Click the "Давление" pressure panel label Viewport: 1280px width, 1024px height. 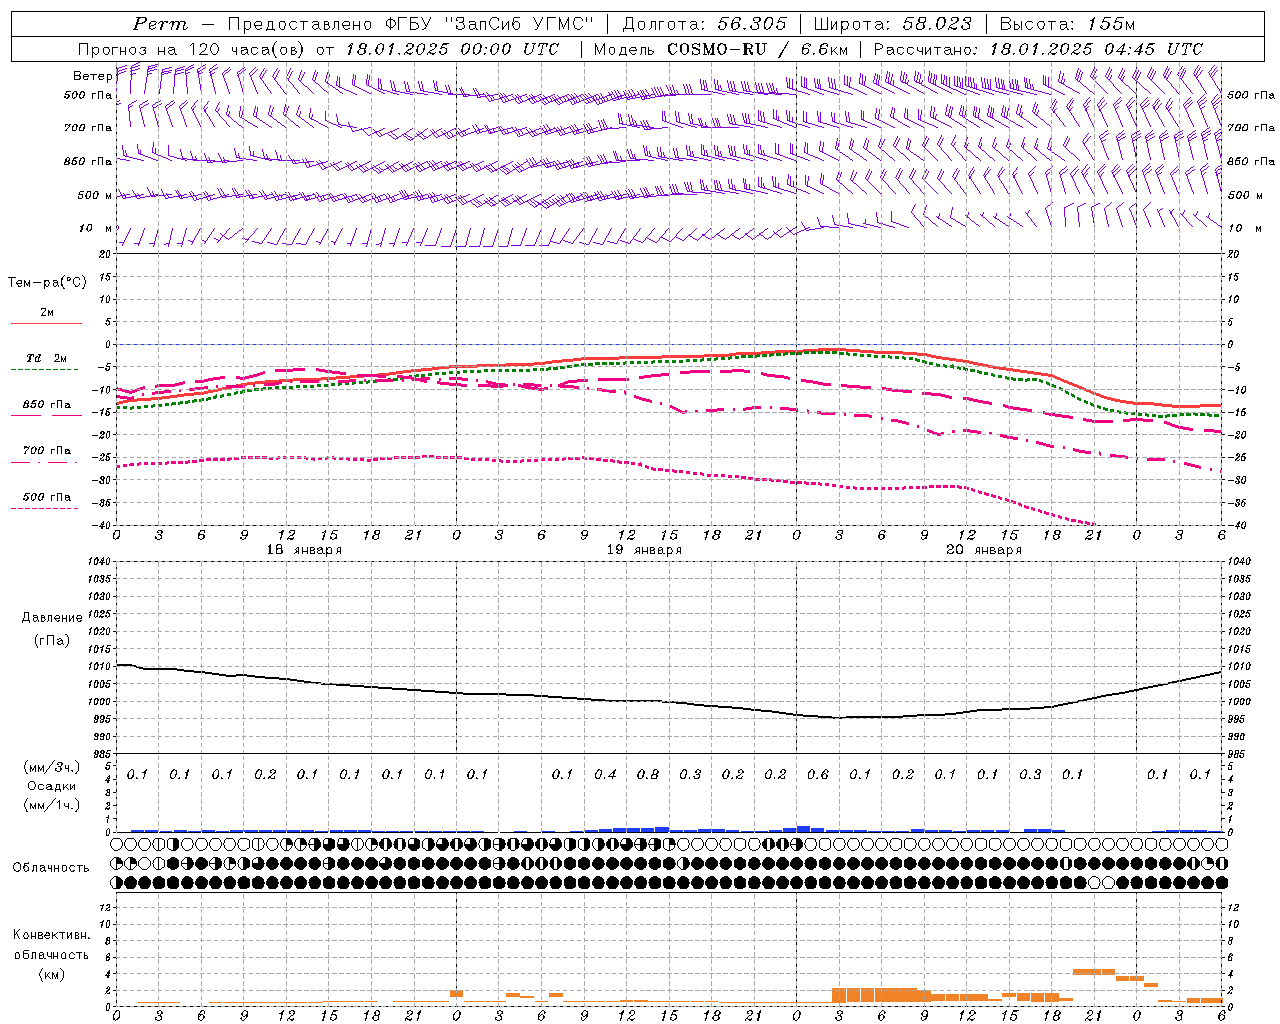click(x=52, y=617)
